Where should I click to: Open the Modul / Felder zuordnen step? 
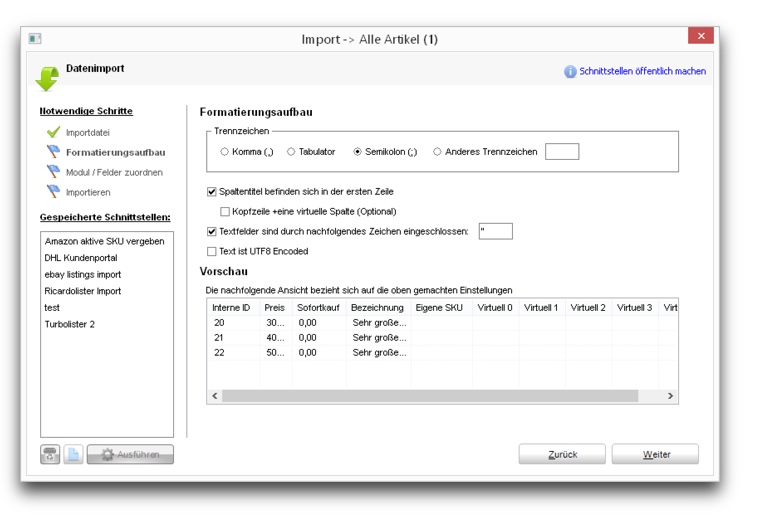114,172
